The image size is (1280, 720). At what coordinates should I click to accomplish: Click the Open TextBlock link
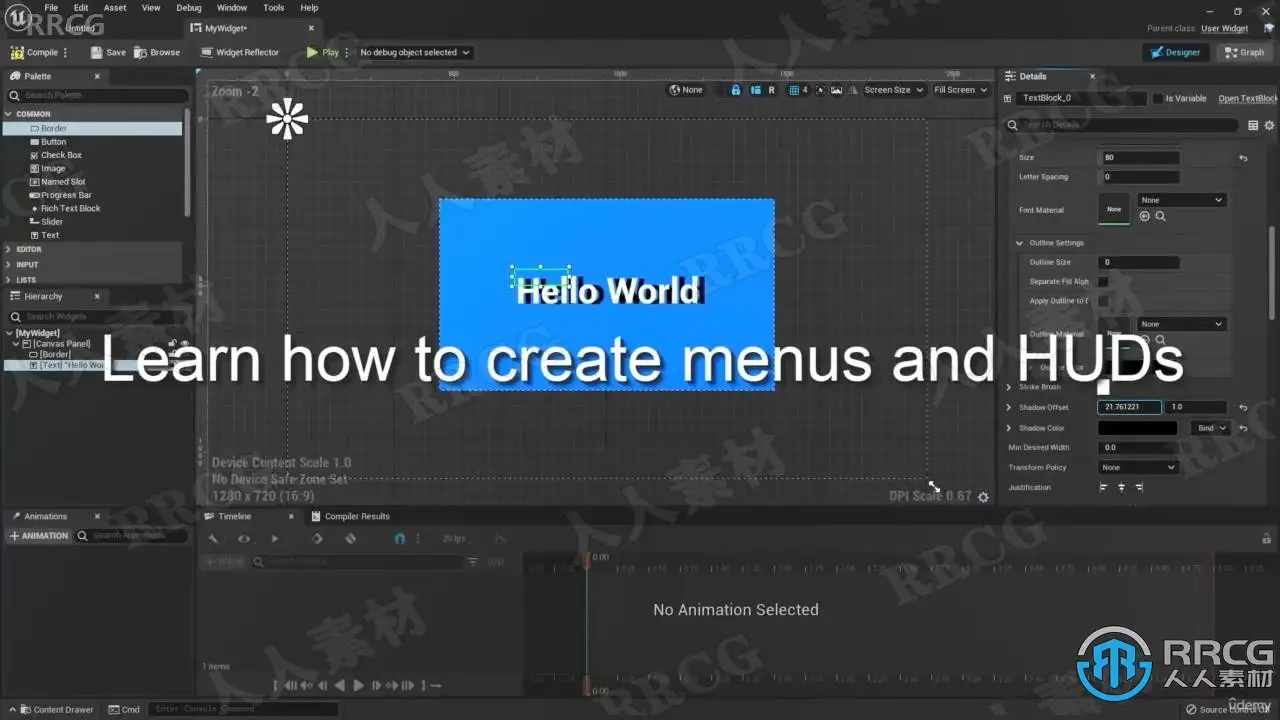(x=1248, y=99)
